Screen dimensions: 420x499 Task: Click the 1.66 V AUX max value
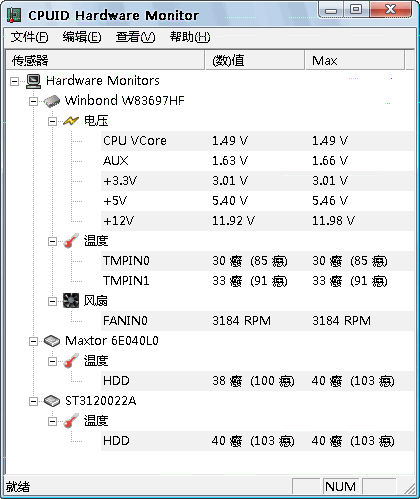pyautogui.click(x=330, y=161)
